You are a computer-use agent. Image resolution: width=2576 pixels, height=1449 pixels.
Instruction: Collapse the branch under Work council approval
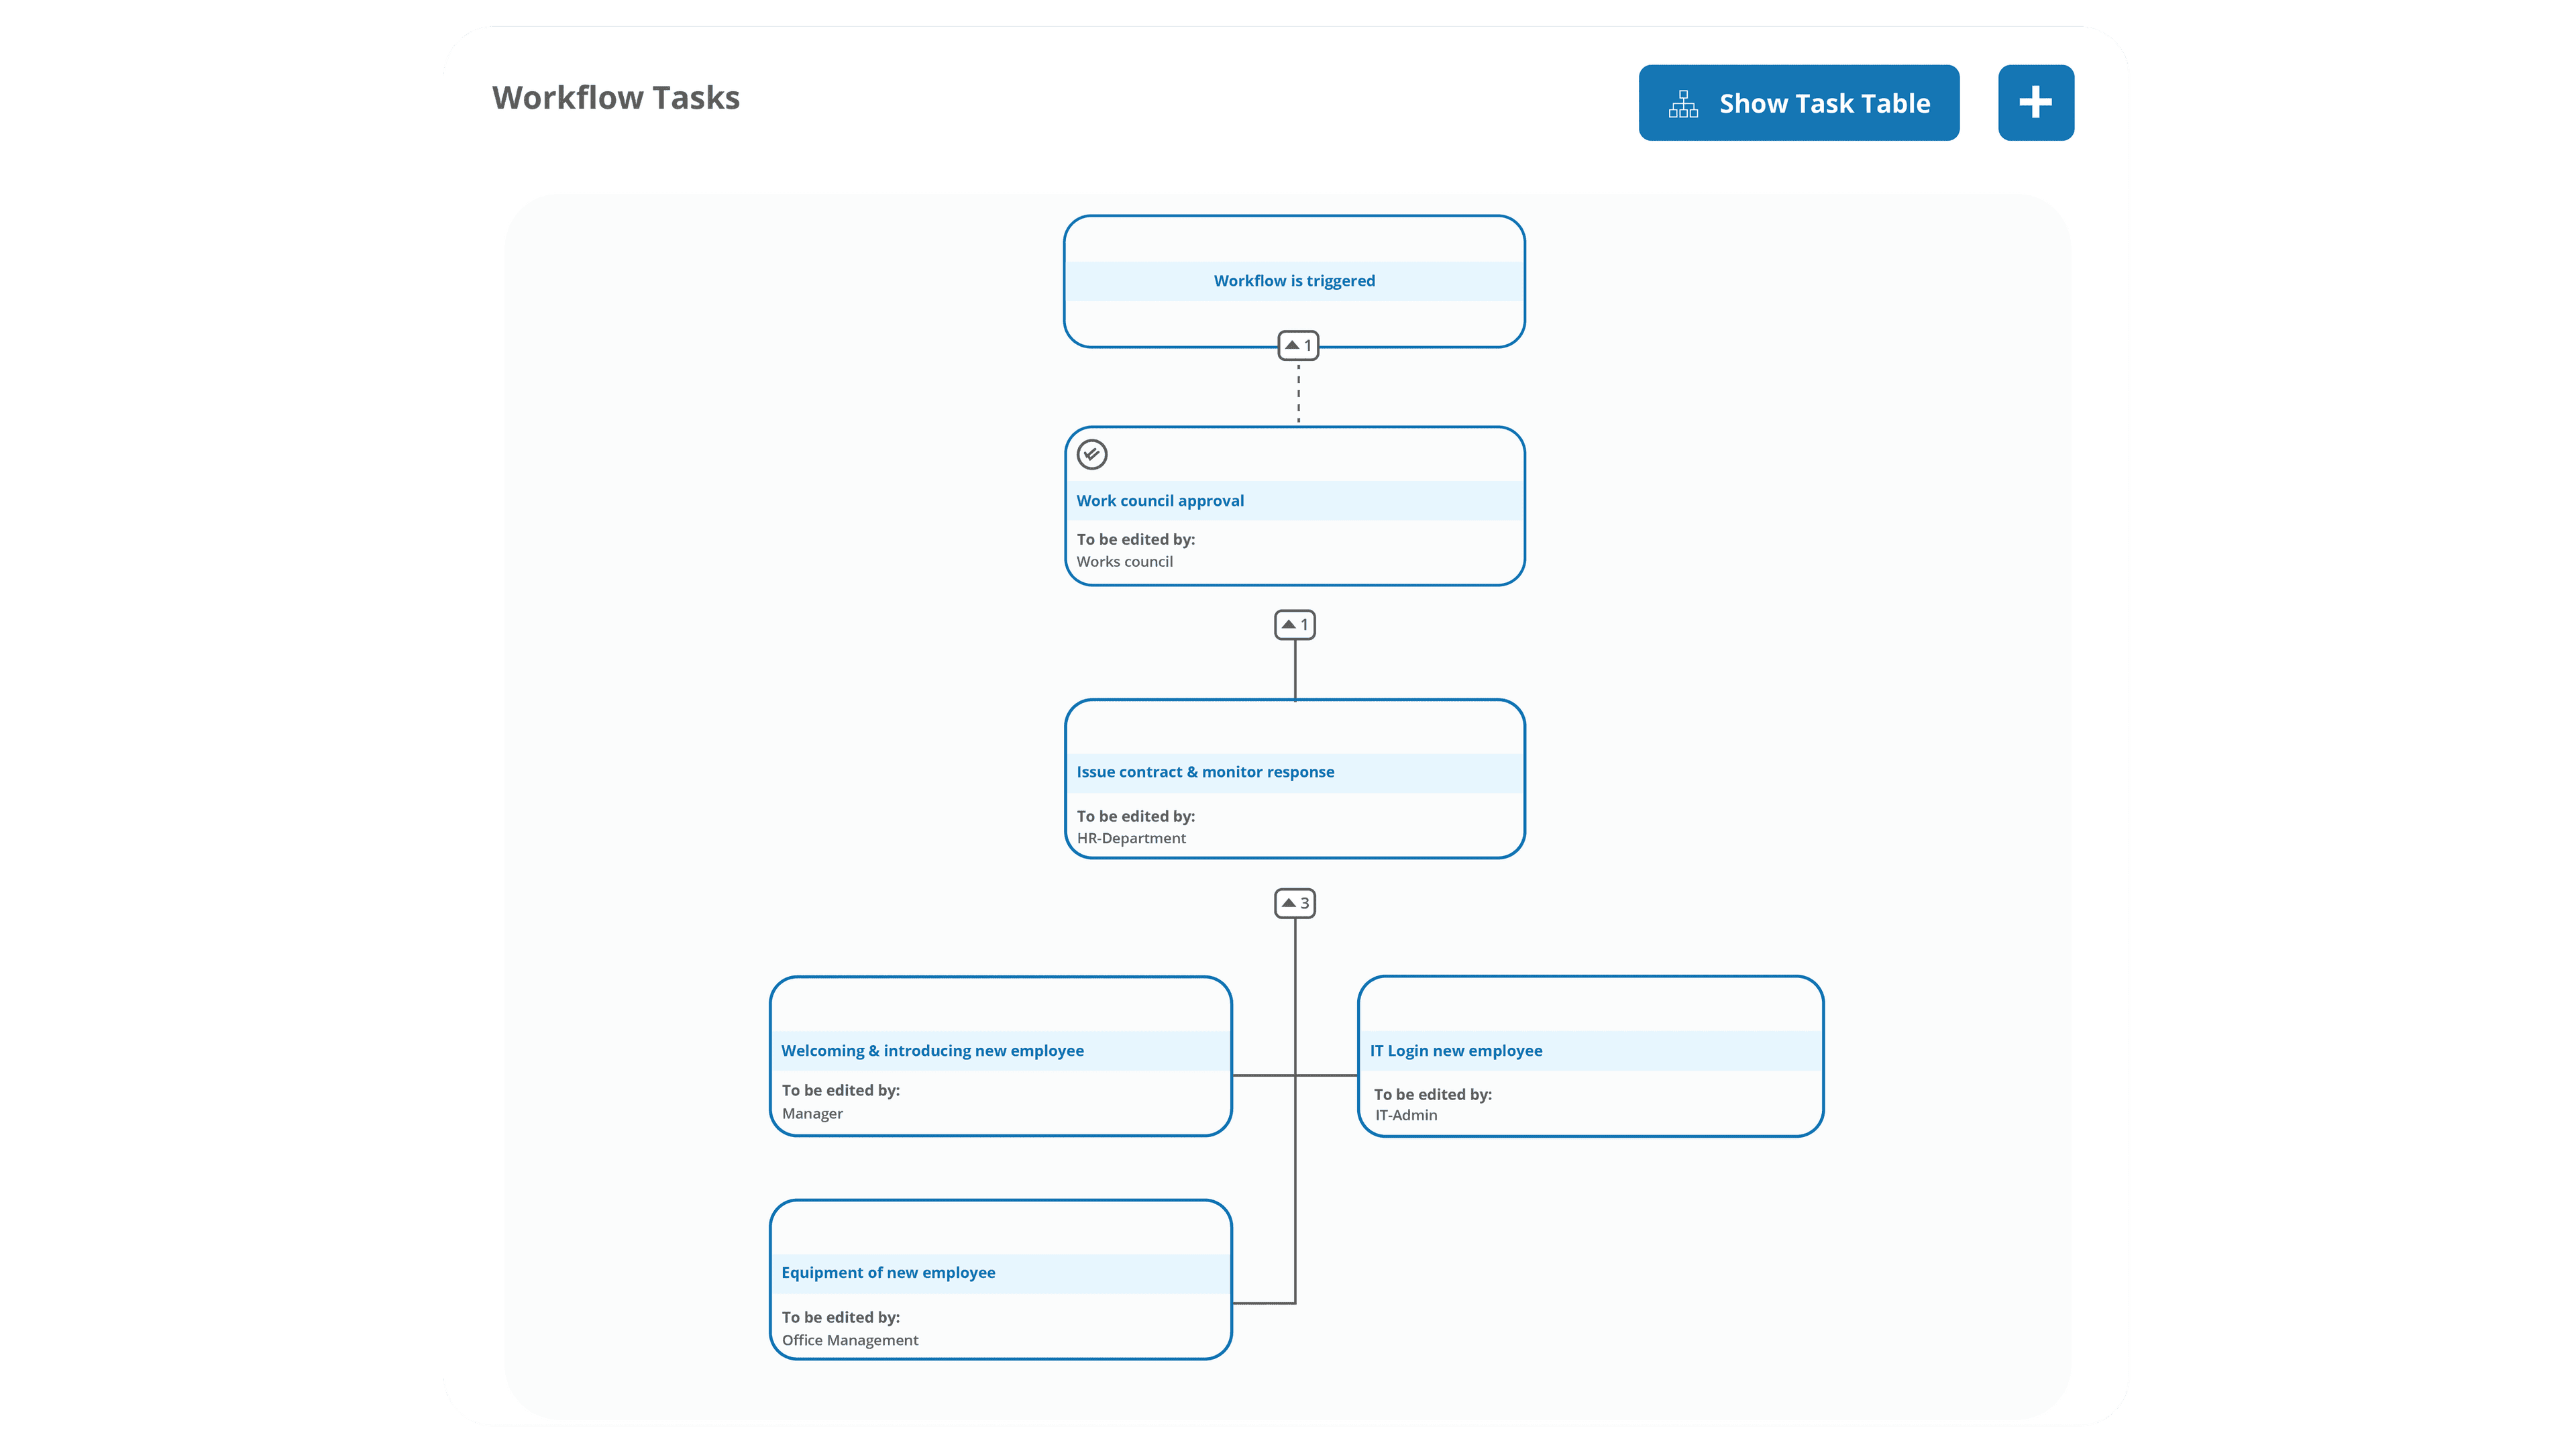pyautogui.click(x=1295, y=624)
